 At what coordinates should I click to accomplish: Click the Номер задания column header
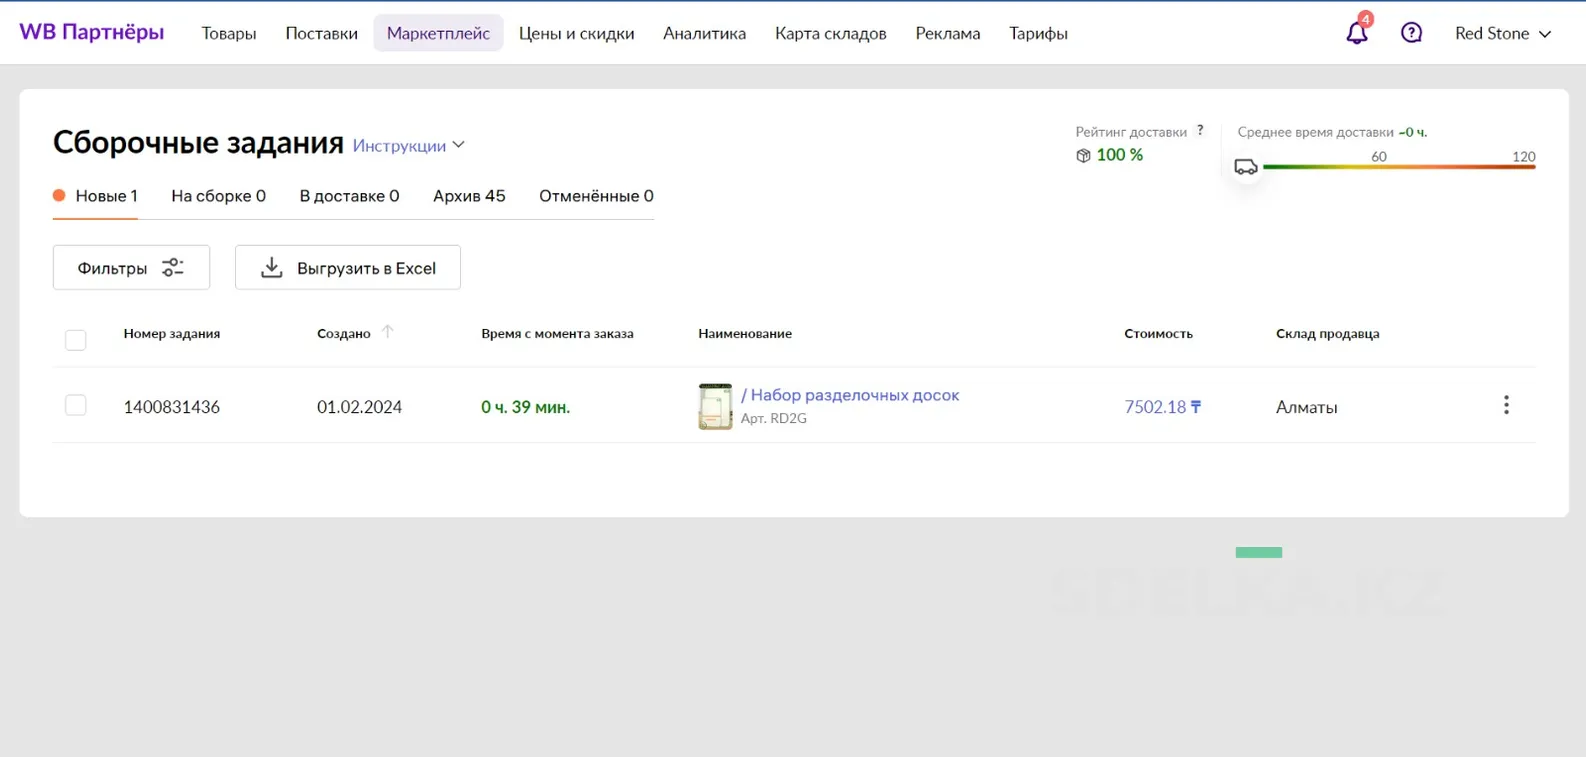172,333
